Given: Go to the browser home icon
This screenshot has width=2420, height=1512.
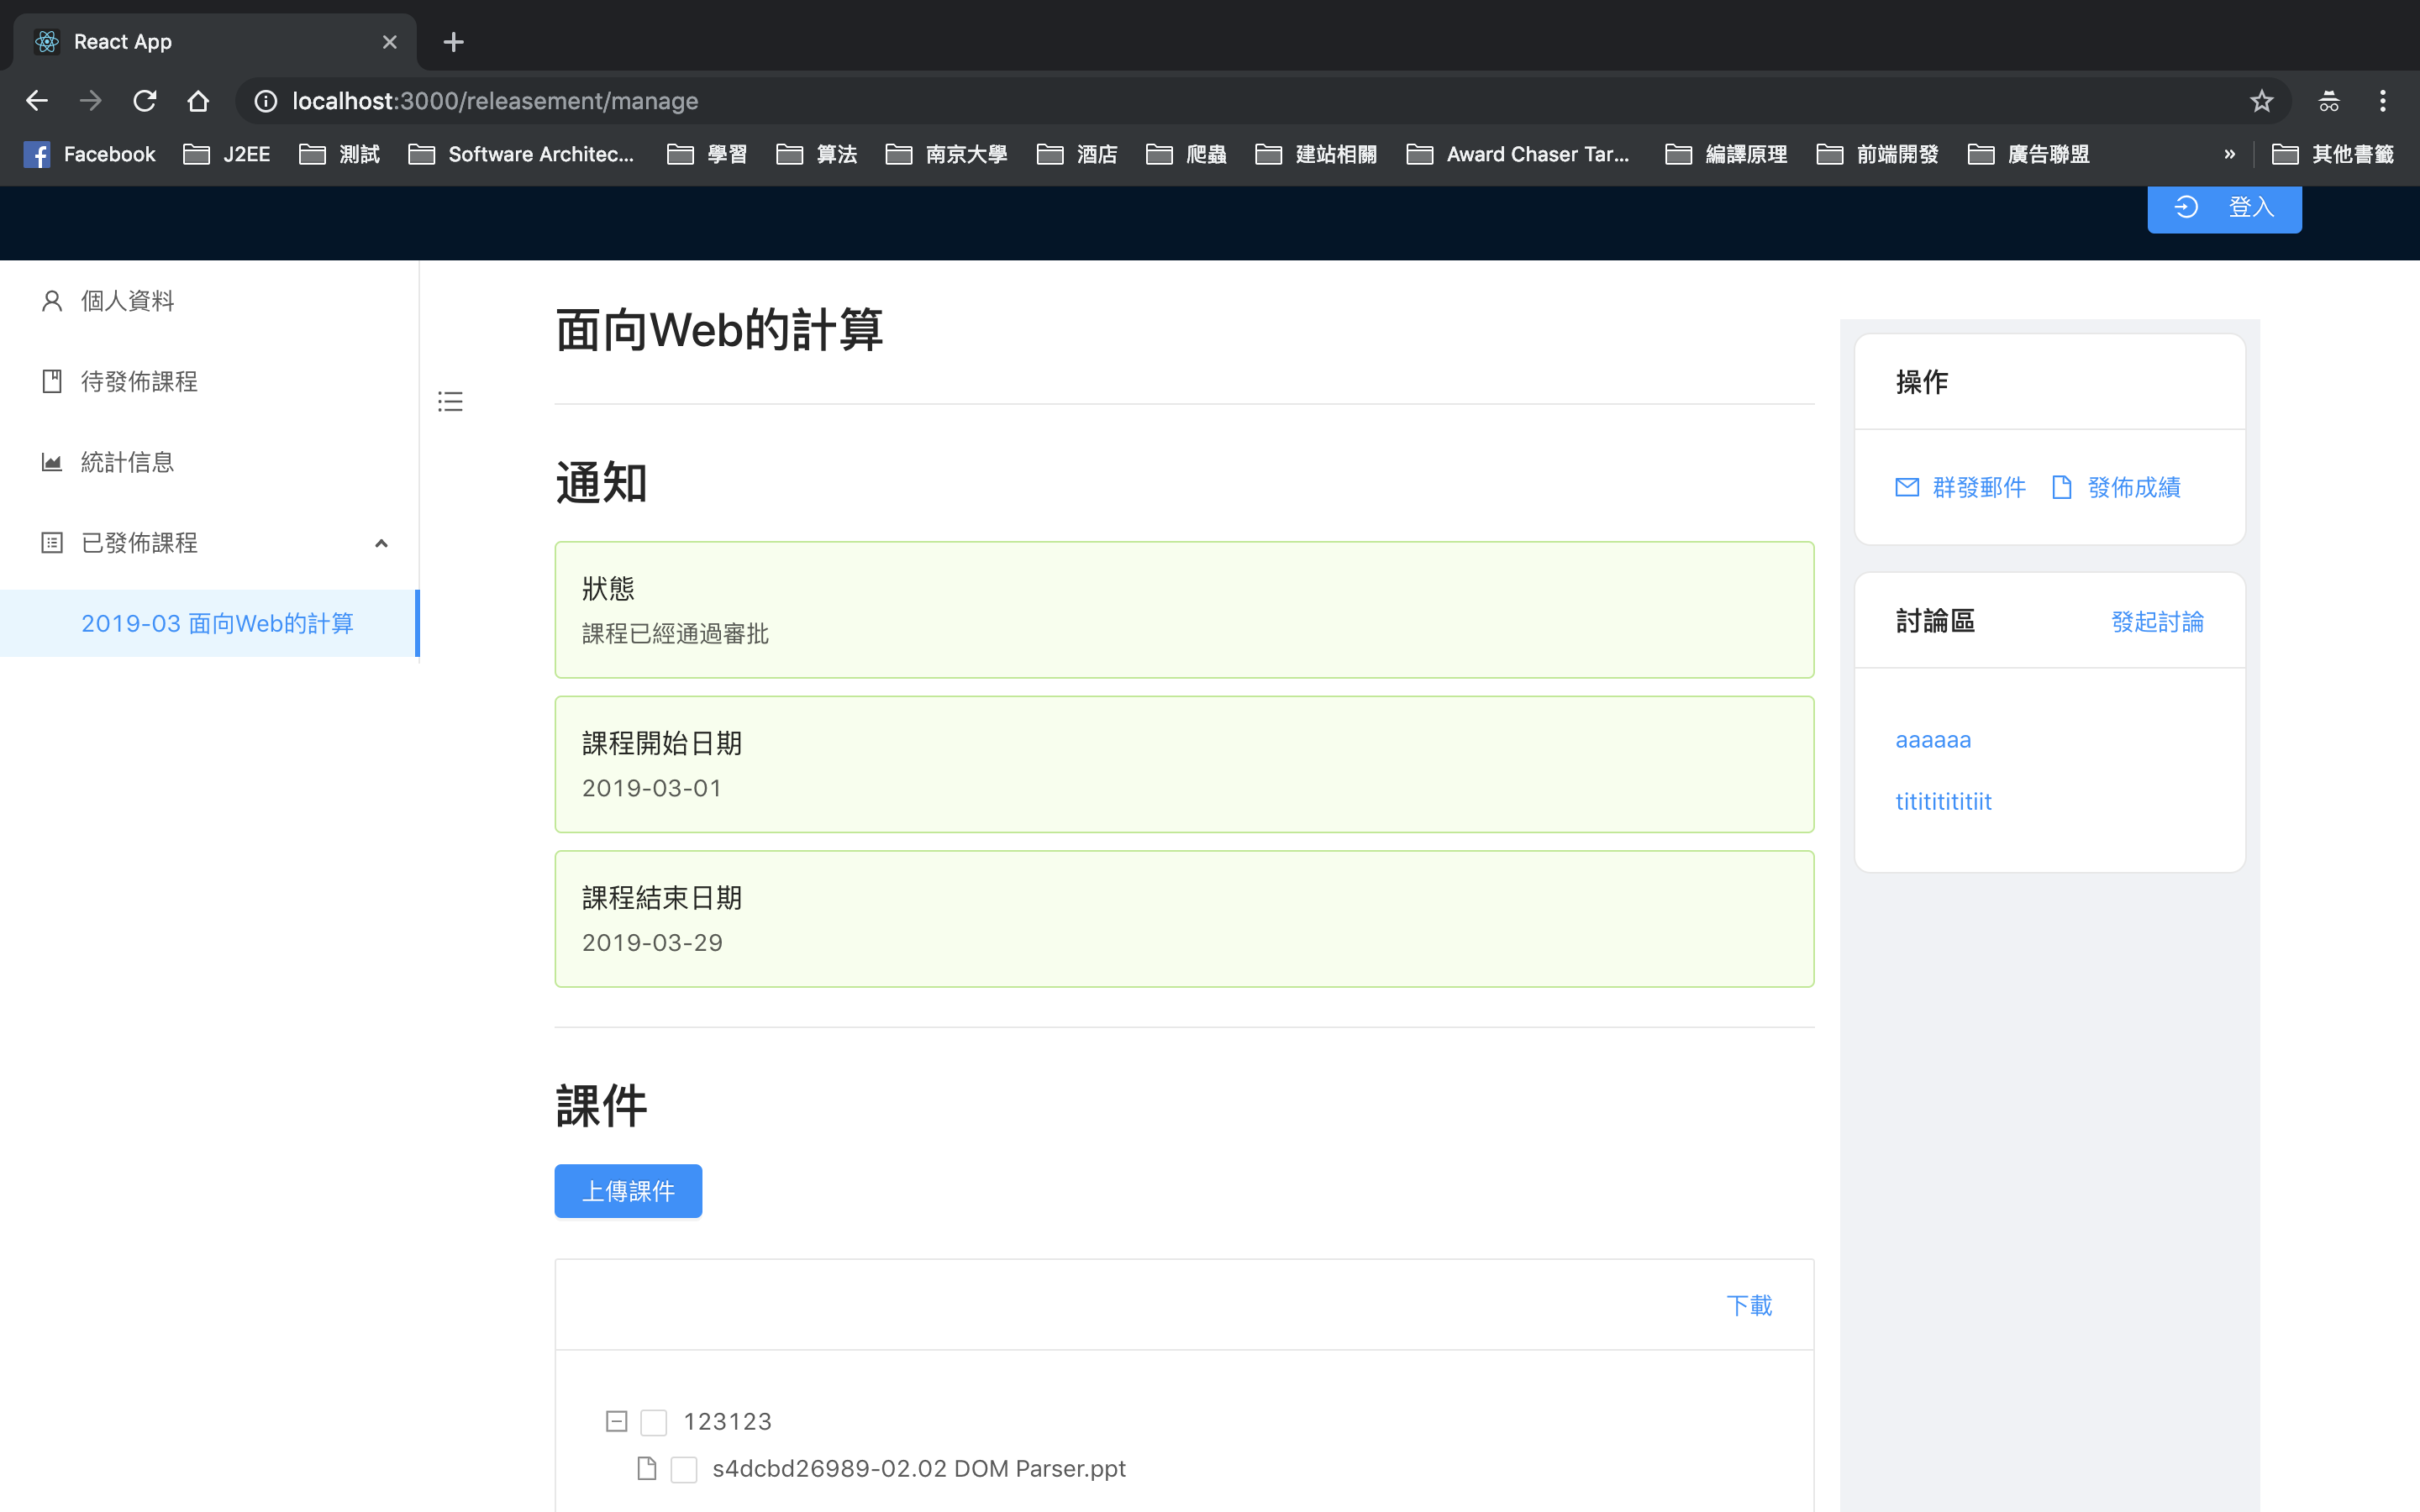Looking at the screenshot, I should pyautogui.click(x=198, y=101).
